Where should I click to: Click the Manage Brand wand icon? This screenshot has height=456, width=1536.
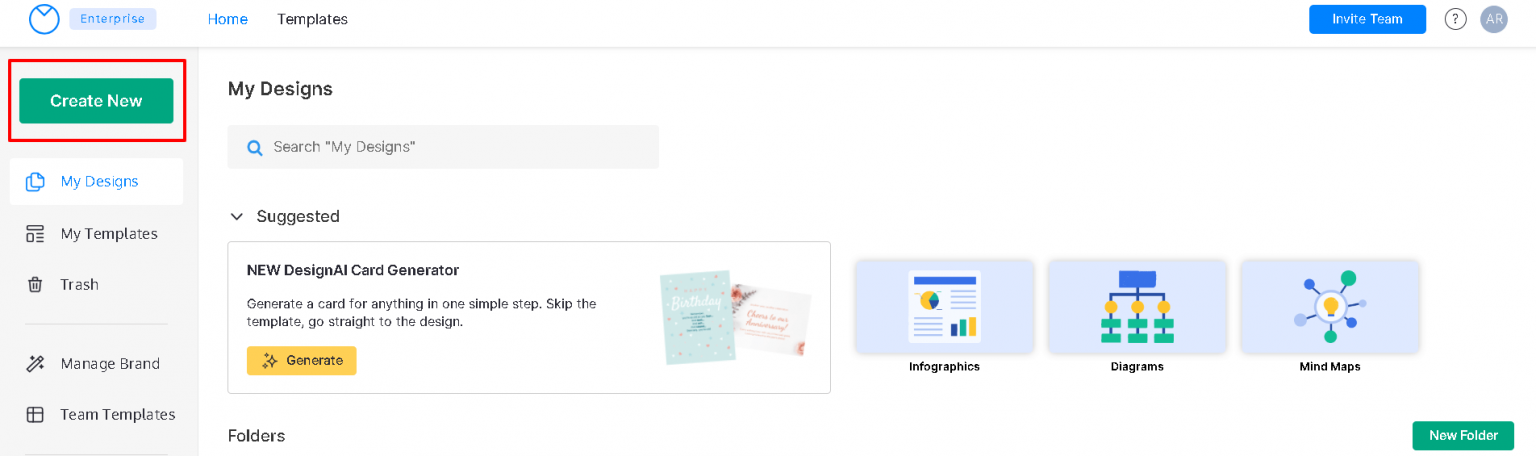pos(35,364)
